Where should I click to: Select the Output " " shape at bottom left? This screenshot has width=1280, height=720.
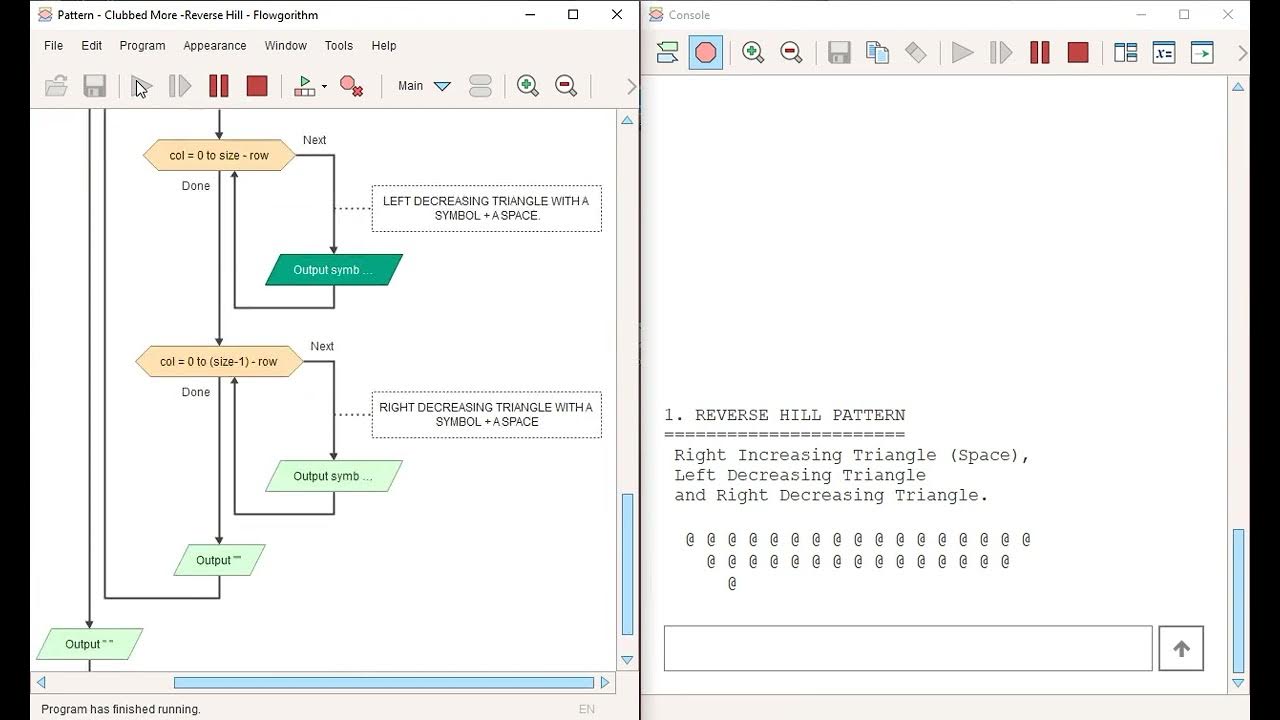[89, 644]
